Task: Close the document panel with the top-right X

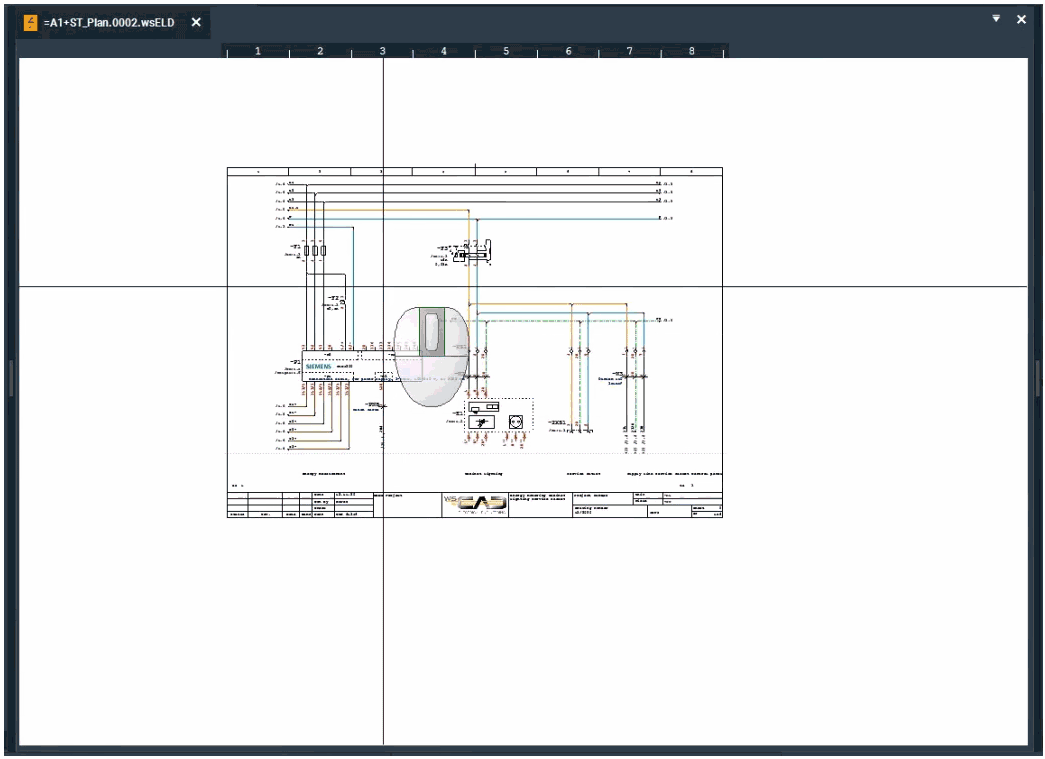Action: (1021, 19)
